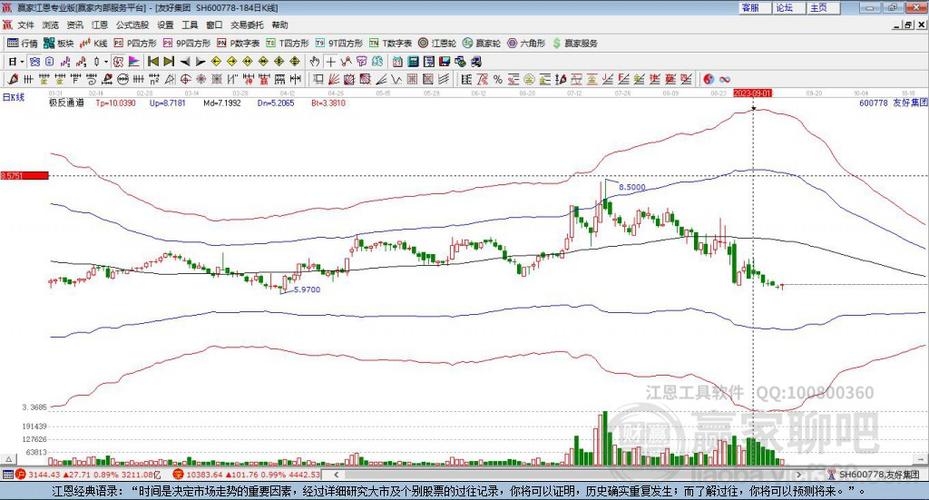
Task: Open the 9T四方形 tool
Action: click(339, 43)
